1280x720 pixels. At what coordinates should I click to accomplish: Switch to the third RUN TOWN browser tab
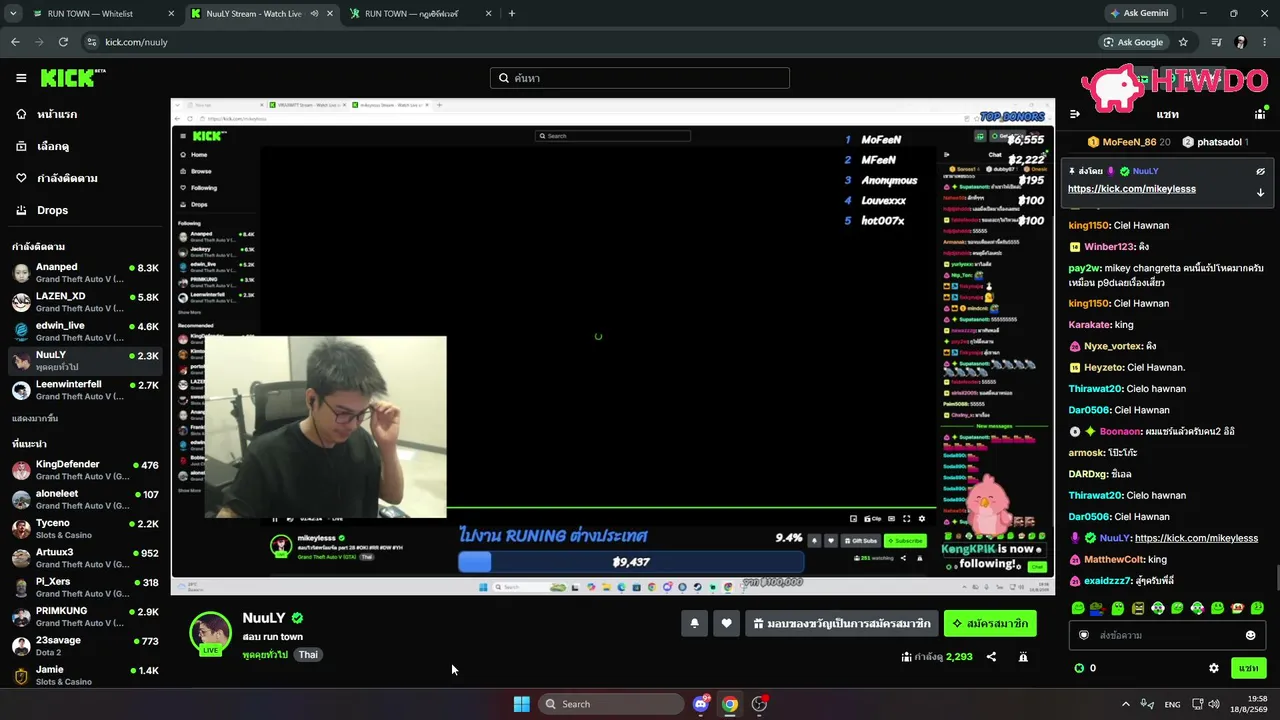(x=420, y=14)
